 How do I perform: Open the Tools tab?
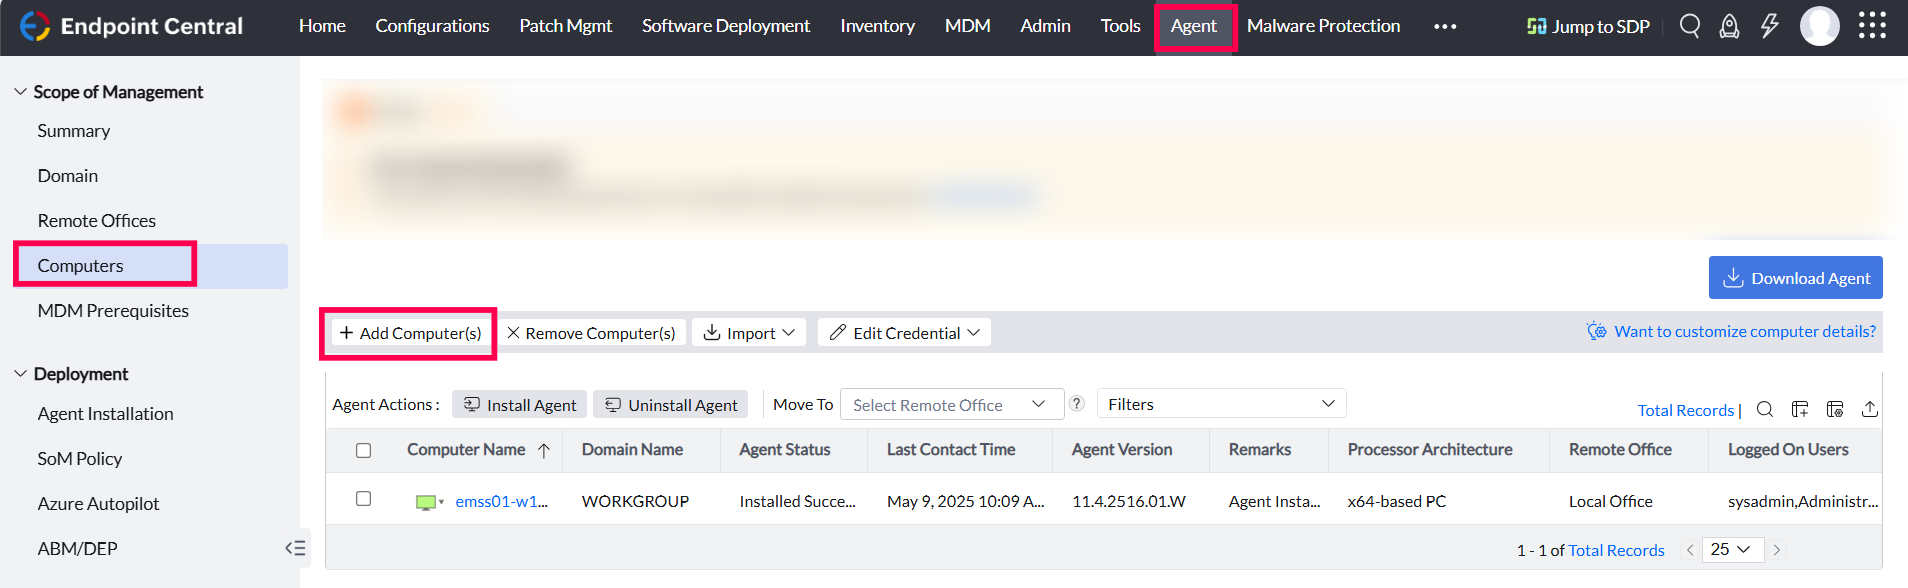pos(1120,26)
